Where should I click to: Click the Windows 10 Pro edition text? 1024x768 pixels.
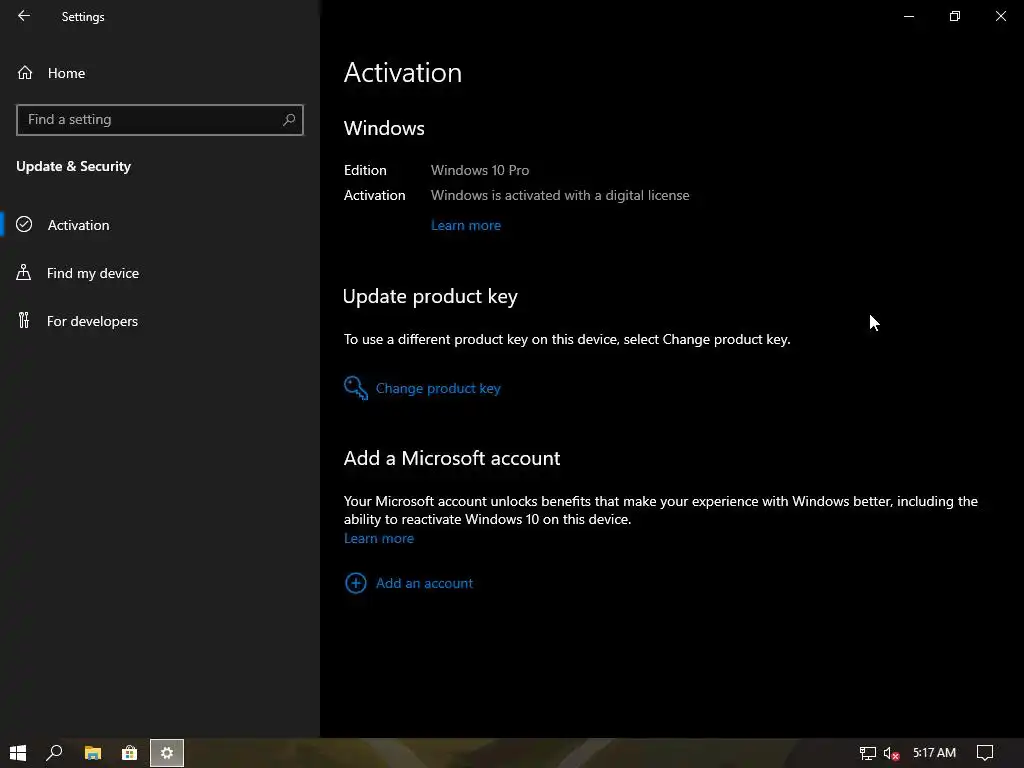[480, 170]
